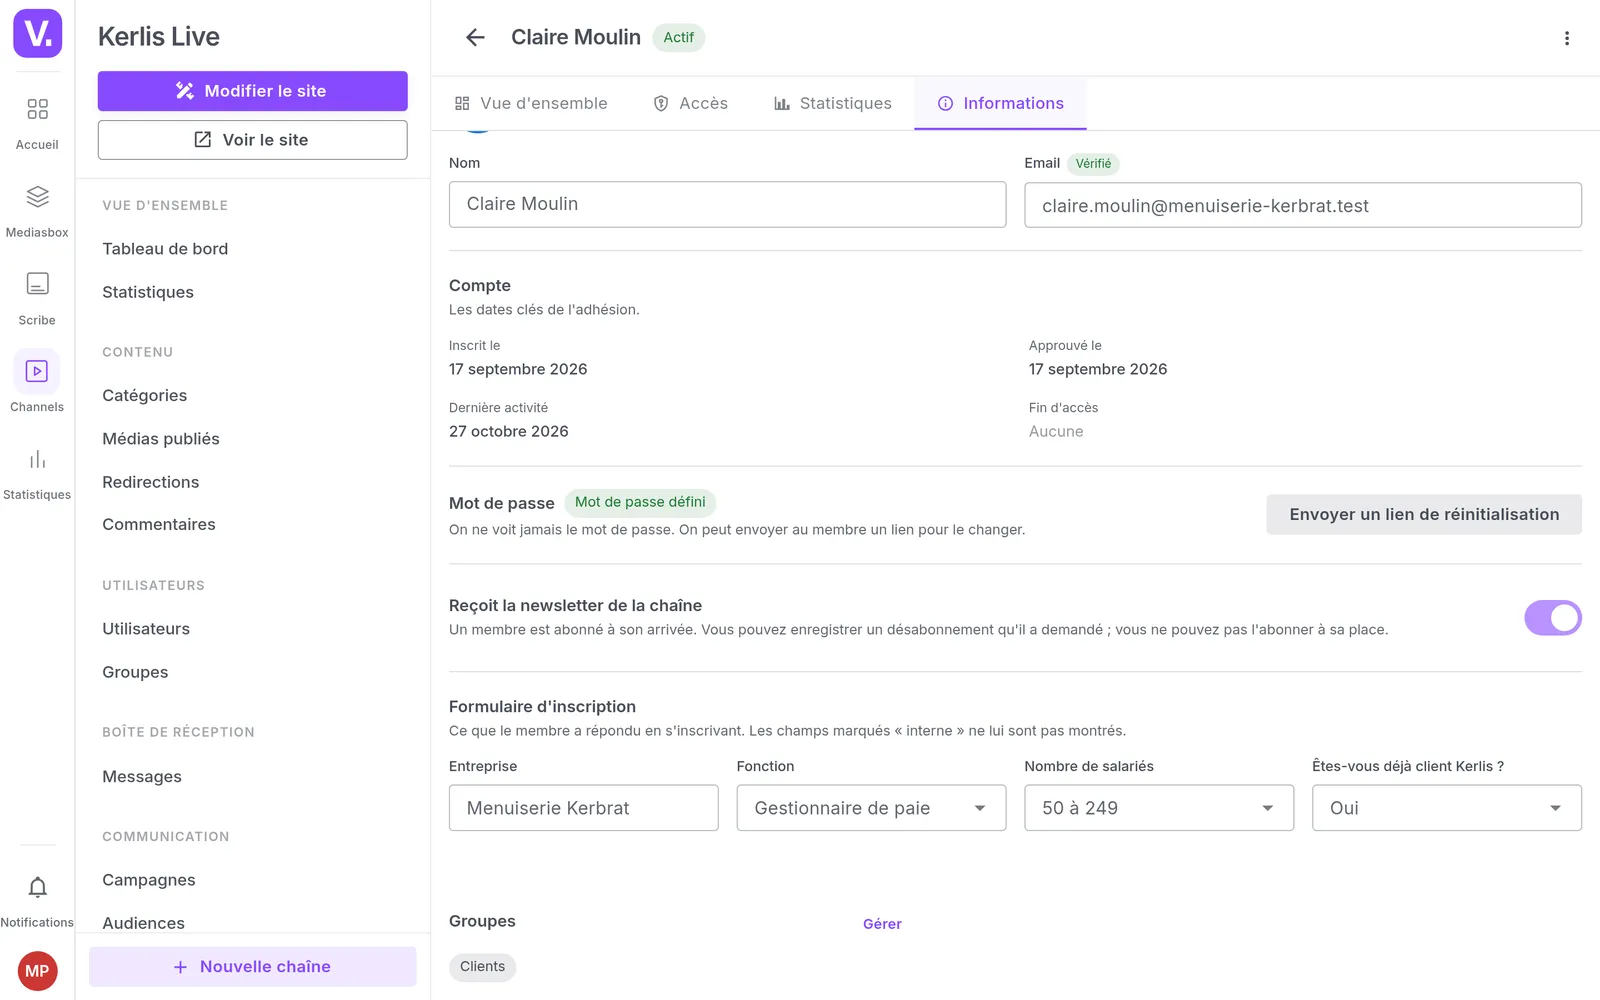Viewport: 1600px width, 1000px height.
Task: Switch to the Accès tab
Action: click(691, 103)
